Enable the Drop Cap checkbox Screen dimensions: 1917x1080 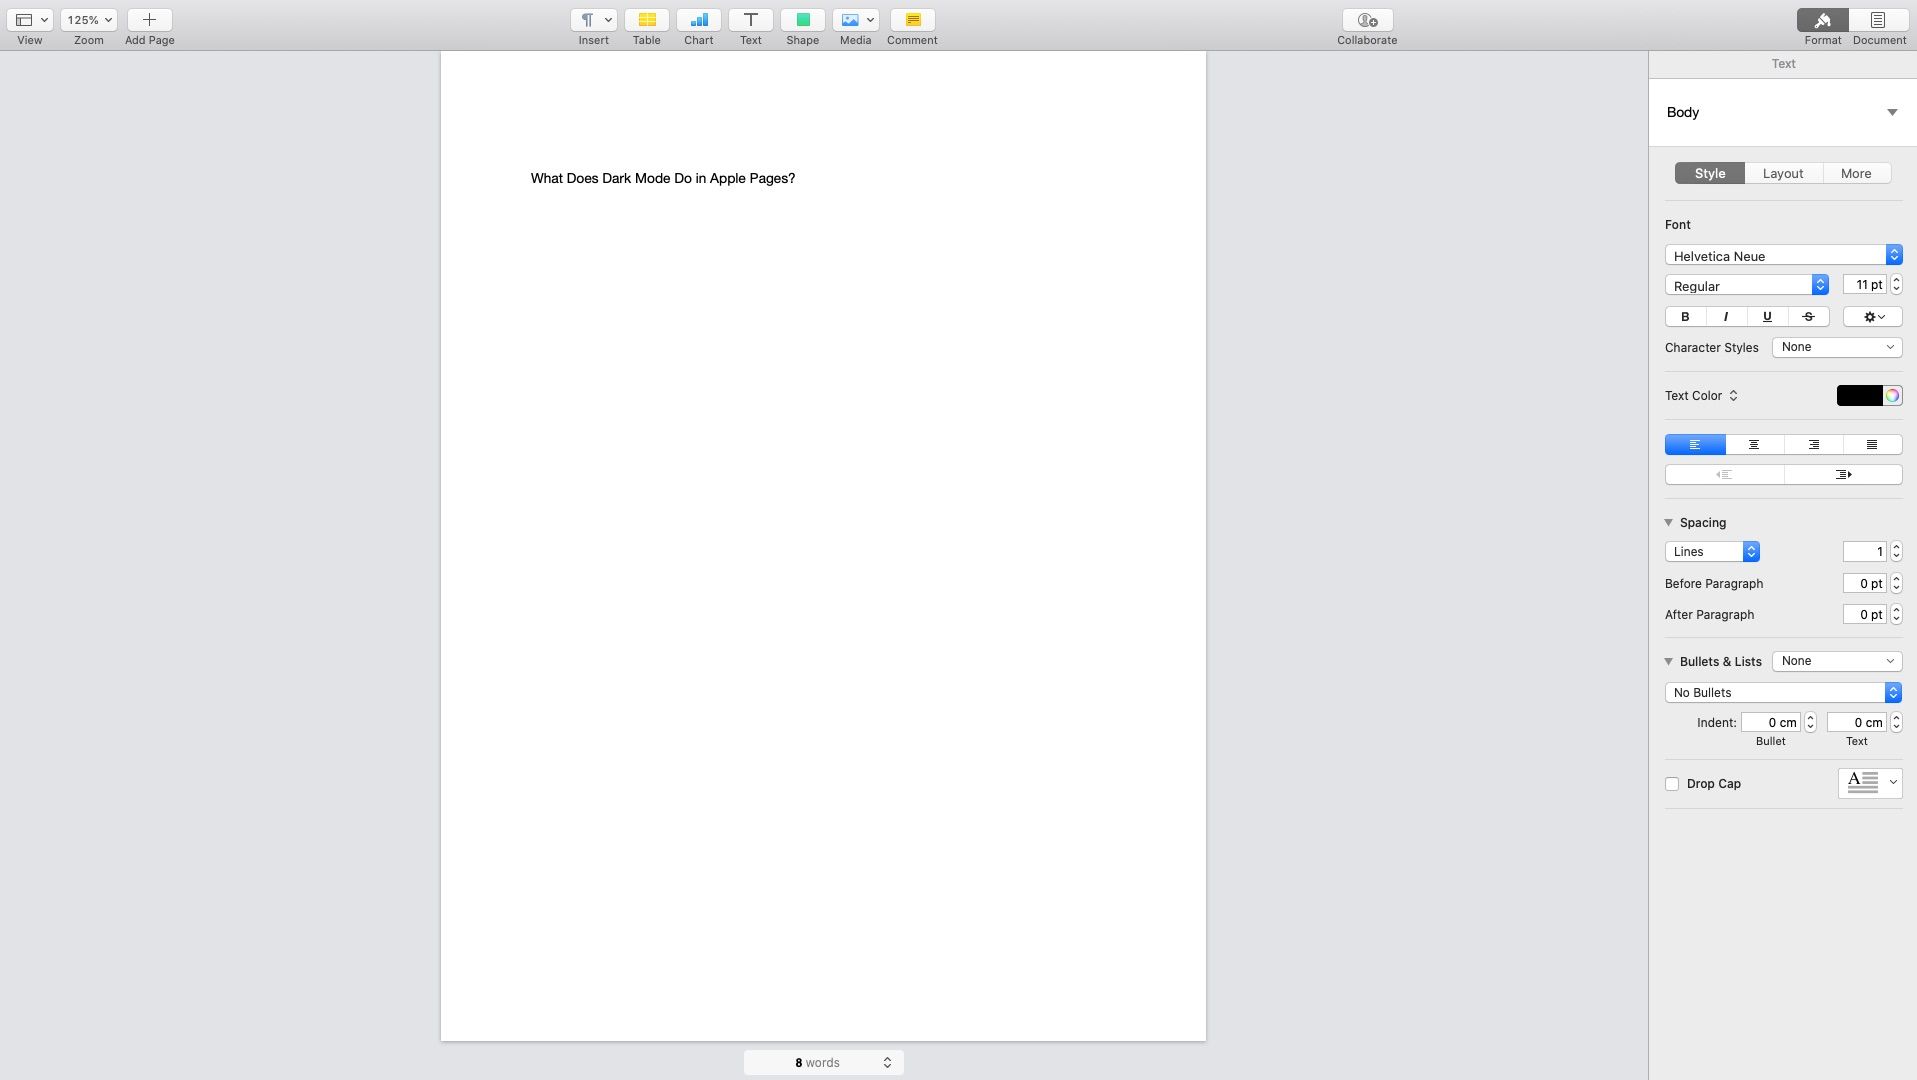[x=1672, y=784]
